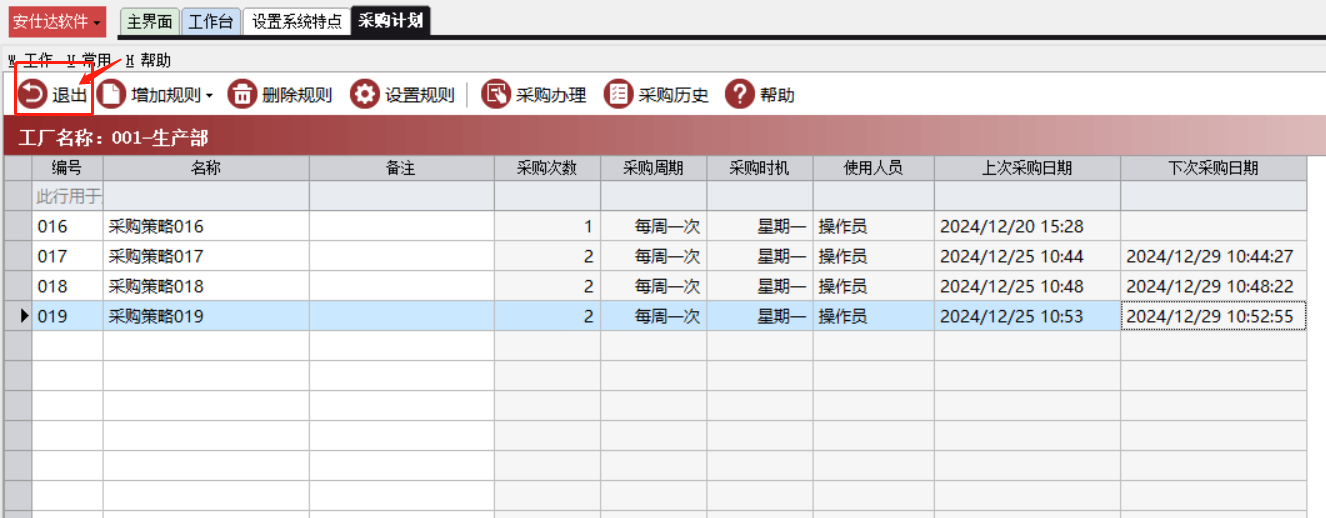Select the 采购策略017 name cell
Viewport: 1326px width, 518px height.
click(x=206, y=256)
